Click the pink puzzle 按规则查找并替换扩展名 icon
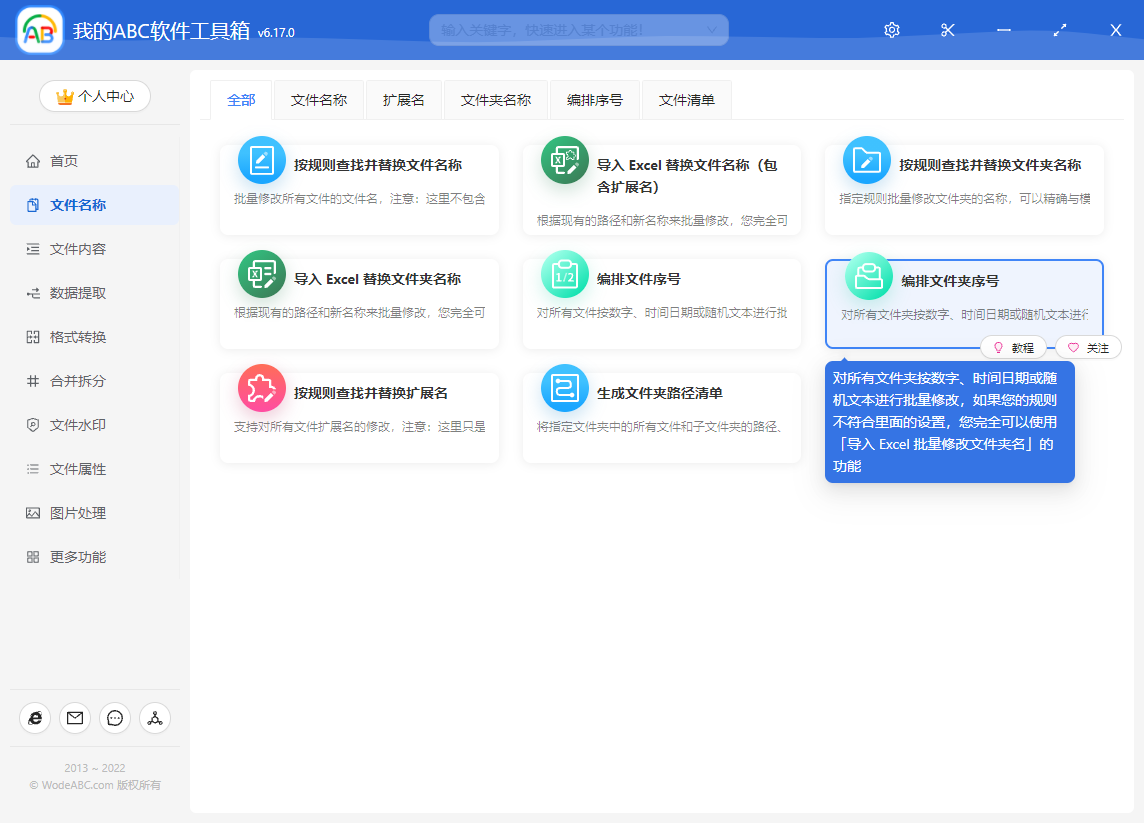Viewport: 1144px width, 823px height. point(262,389)
